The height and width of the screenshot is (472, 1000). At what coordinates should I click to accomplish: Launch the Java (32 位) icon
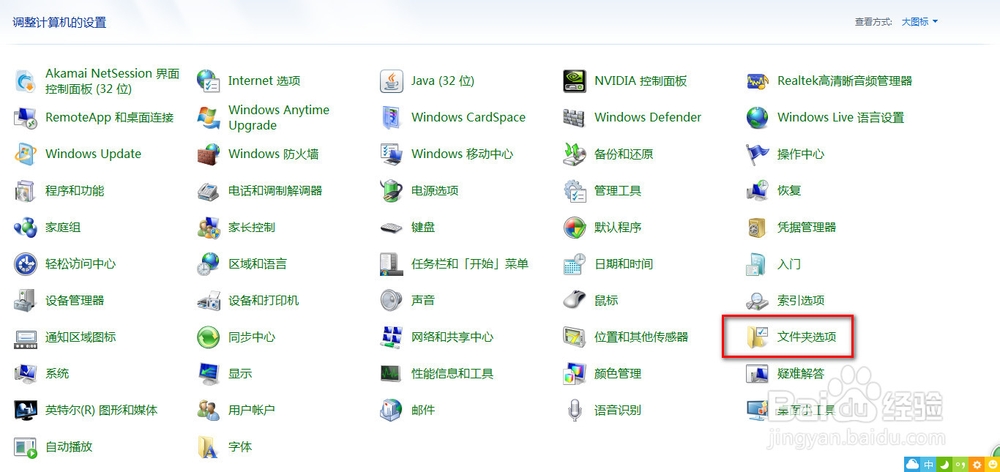coord(392,81)
